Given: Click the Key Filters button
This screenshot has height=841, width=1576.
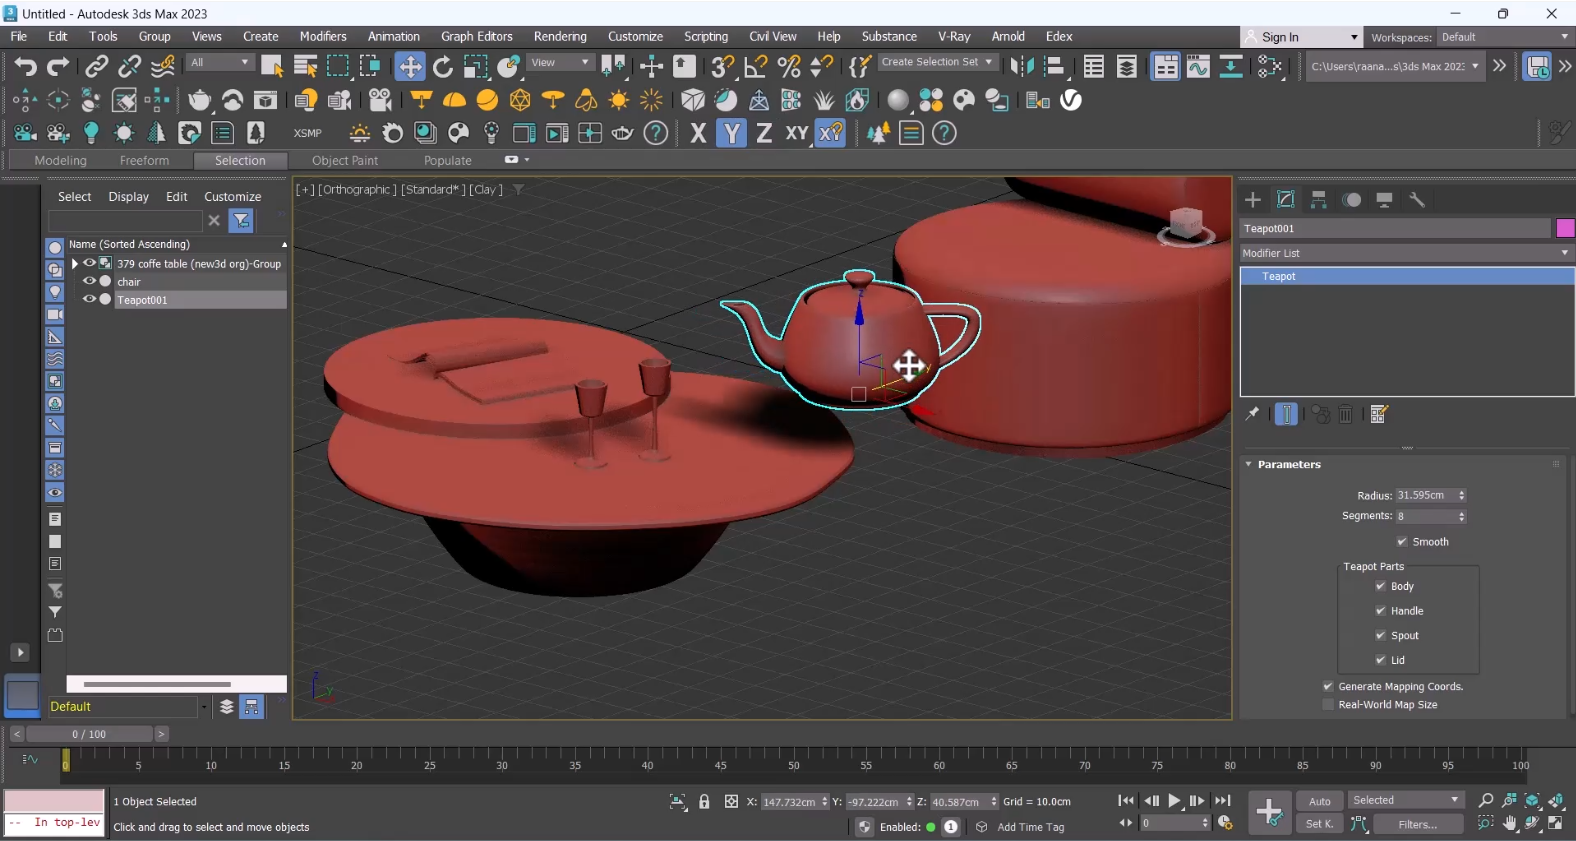Looking at the screenshot, I should [x=1417, y=824].
